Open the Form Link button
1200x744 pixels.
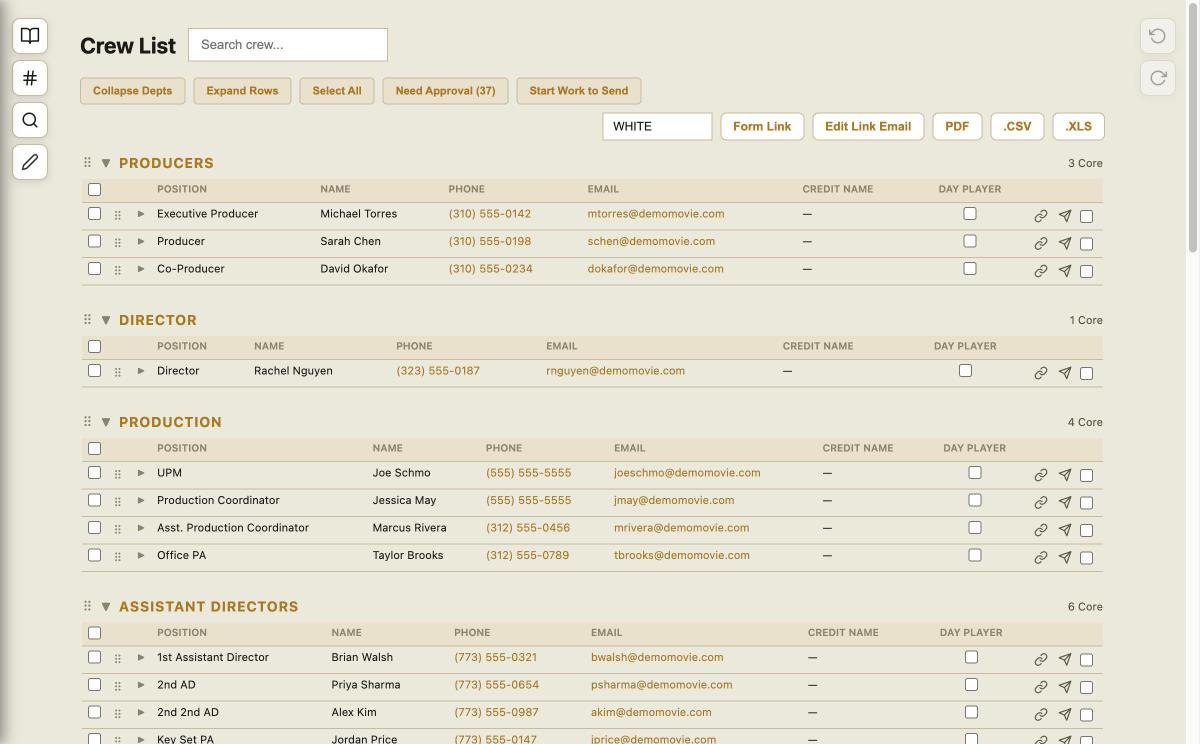coord(762,127)
